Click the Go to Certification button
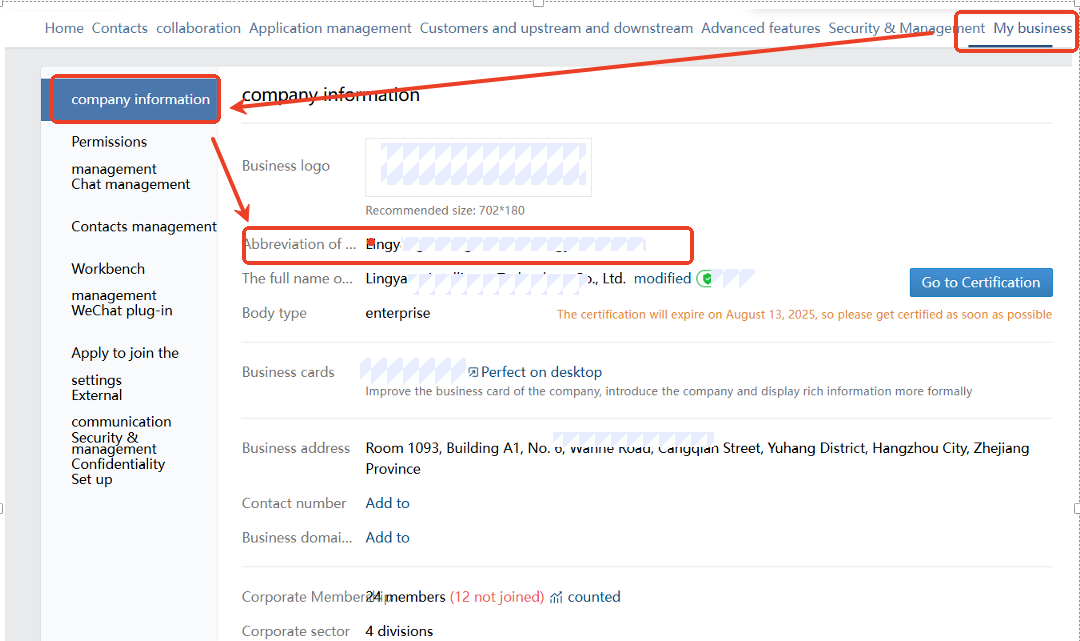This screenshot has width=1080, height=641. [981, 282]
